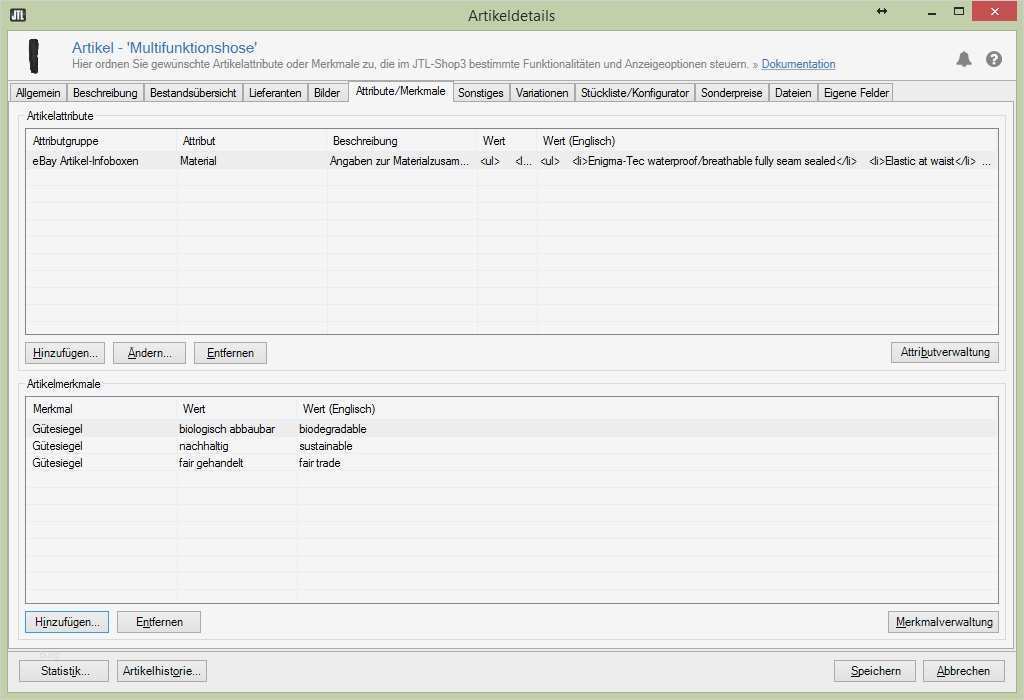Click the Ändern button
Viewport: 1024px width, 700px height.
pos(150,353)
